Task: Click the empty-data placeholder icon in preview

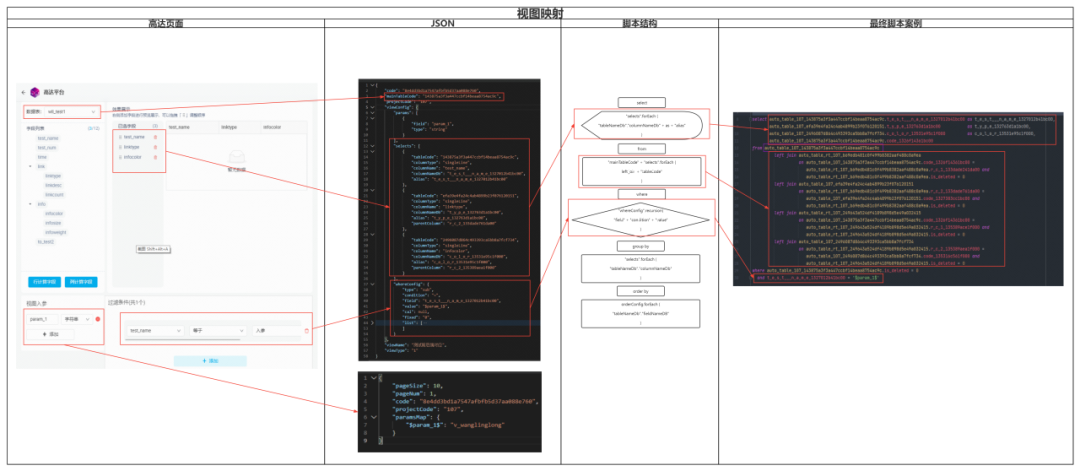Action: click(x=236, y=157)
